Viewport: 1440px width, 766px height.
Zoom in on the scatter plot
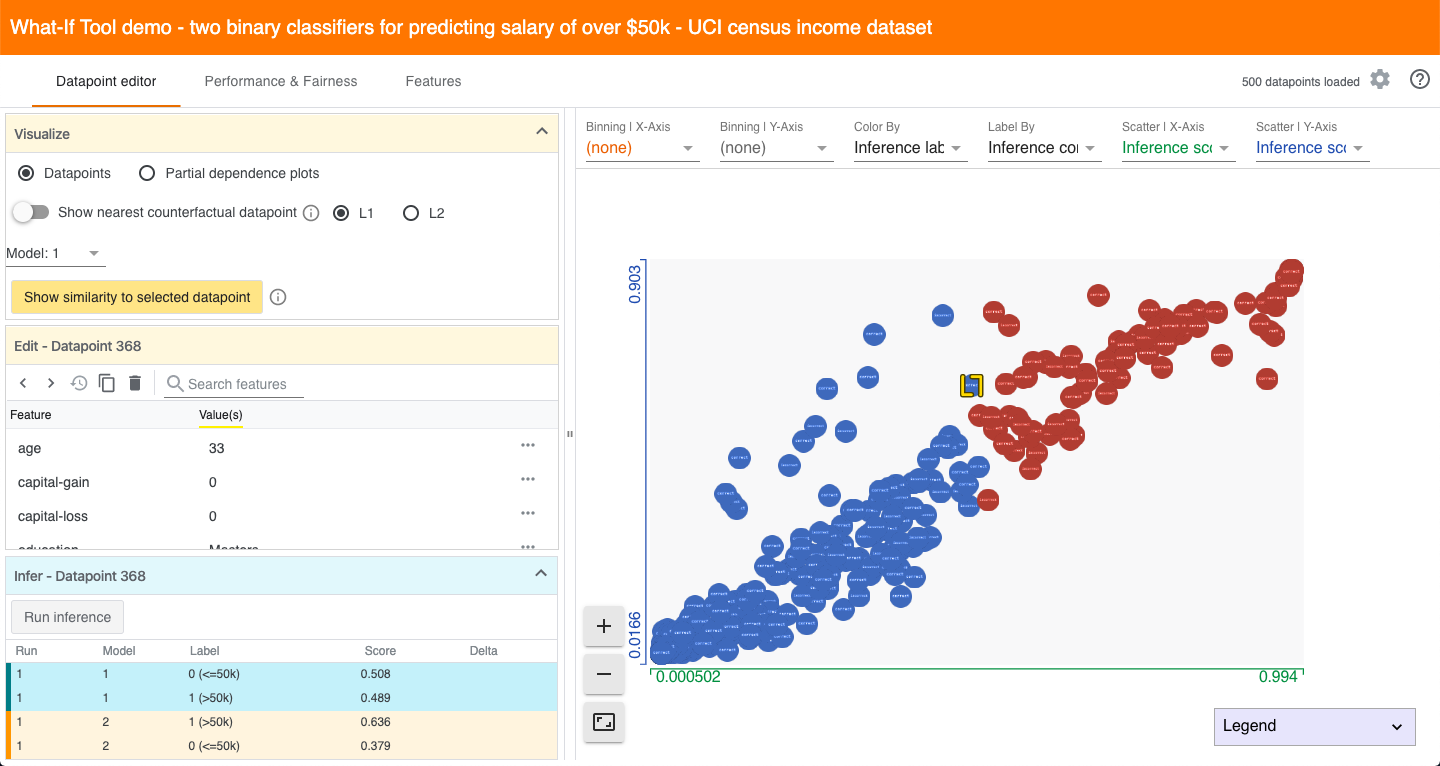tap(604, 626)
